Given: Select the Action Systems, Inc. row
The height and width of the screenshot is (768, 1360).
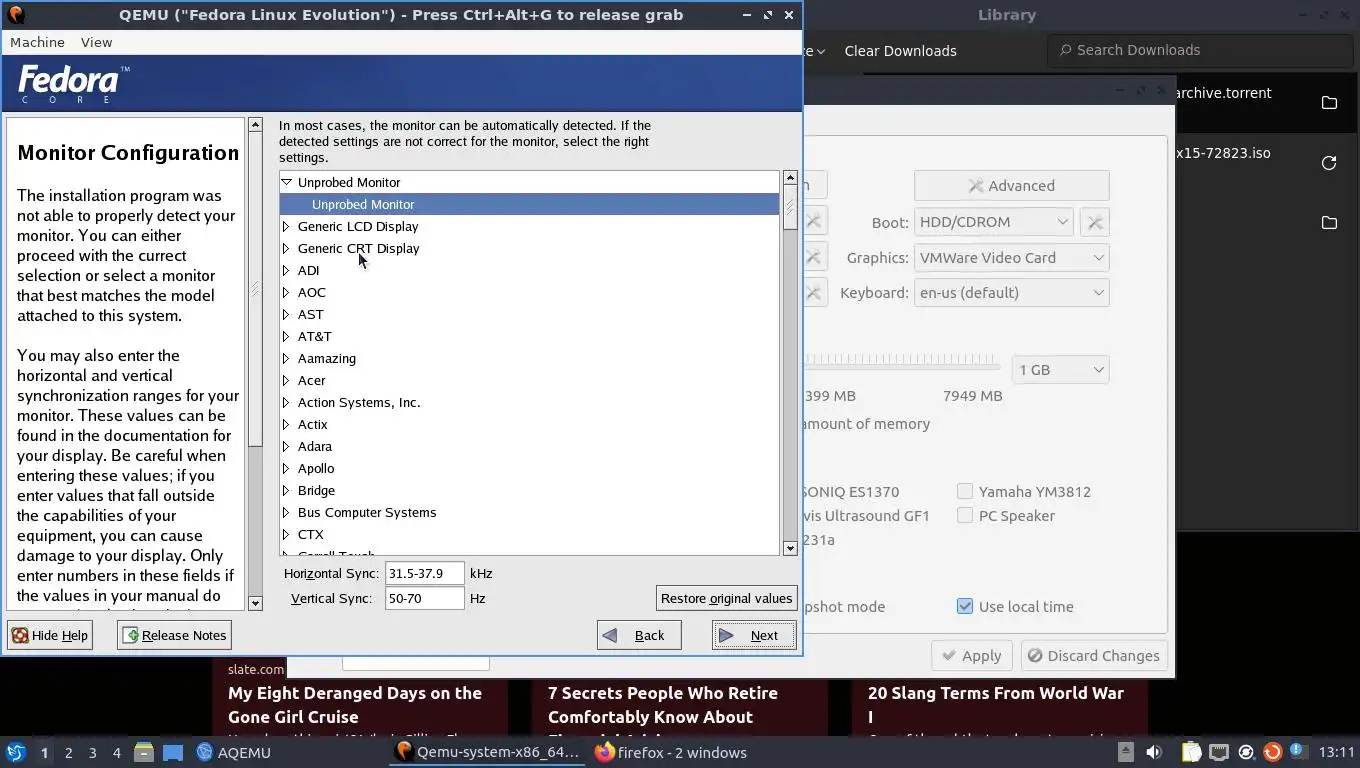Looking at the screenshot, I should [529, 402].
